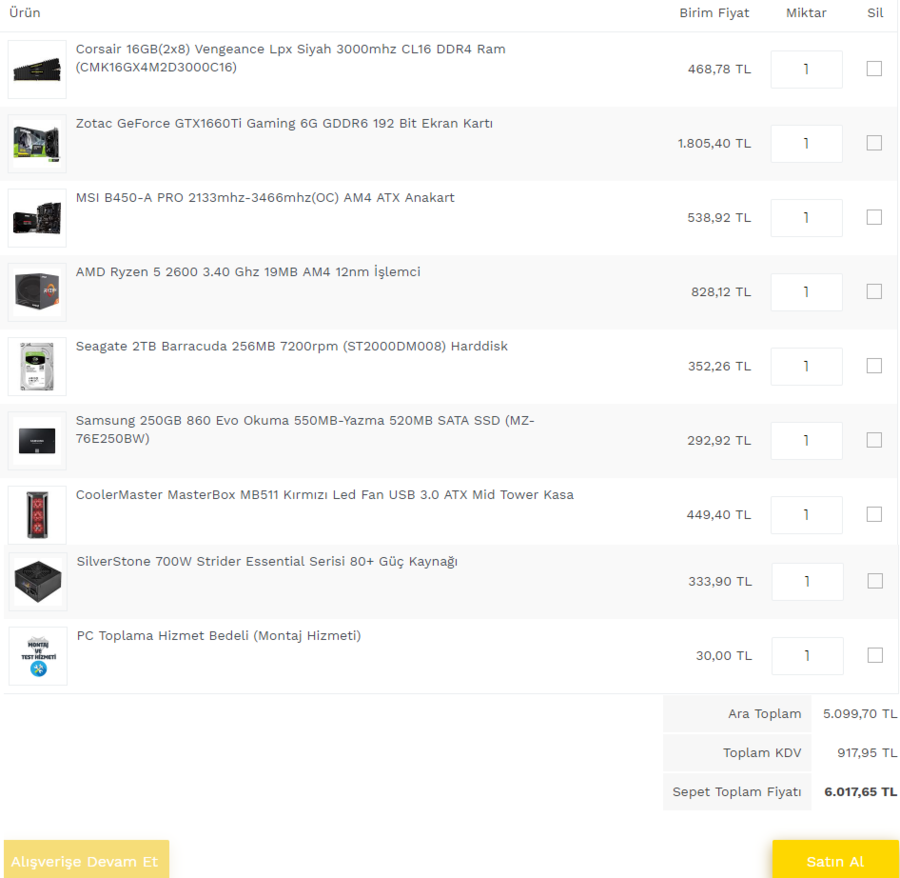
Task: Select the cart total 6.017,65 TL
Action: [x=860, y=792]
